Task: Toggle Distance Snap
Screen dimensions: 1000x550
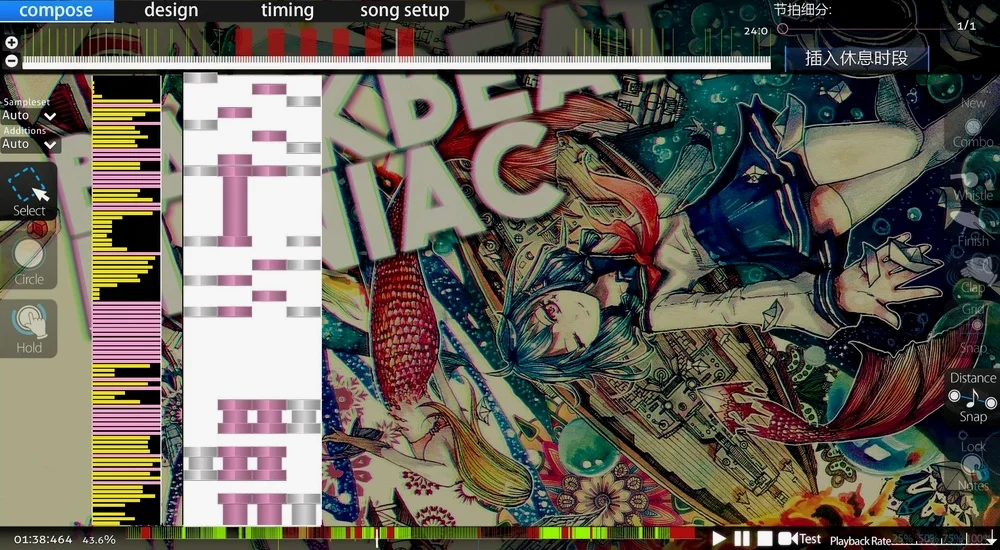Action: [973, 397]
